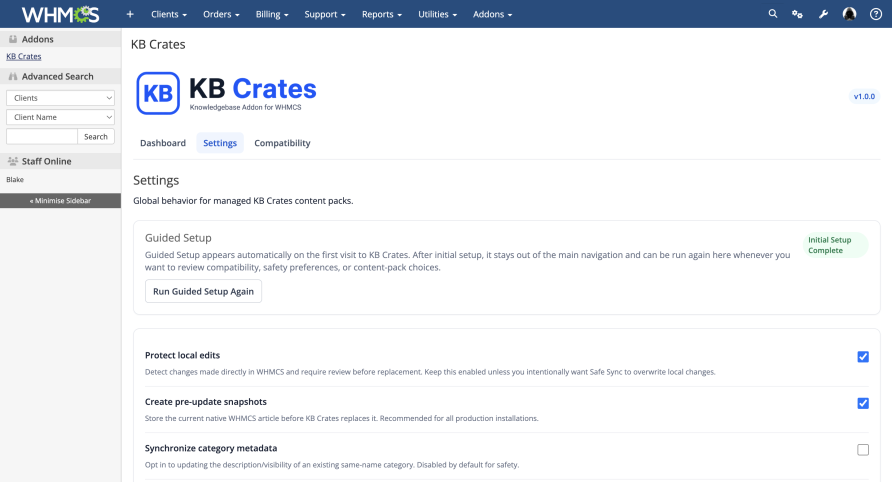This screenshot has height=482, width=892.
Task: Click the Initial Setup Complete badge
Action: click(835, 245)
